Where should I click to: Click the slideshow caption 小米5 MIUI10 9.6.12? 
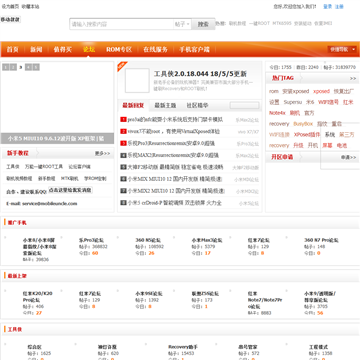coord(57,138)
